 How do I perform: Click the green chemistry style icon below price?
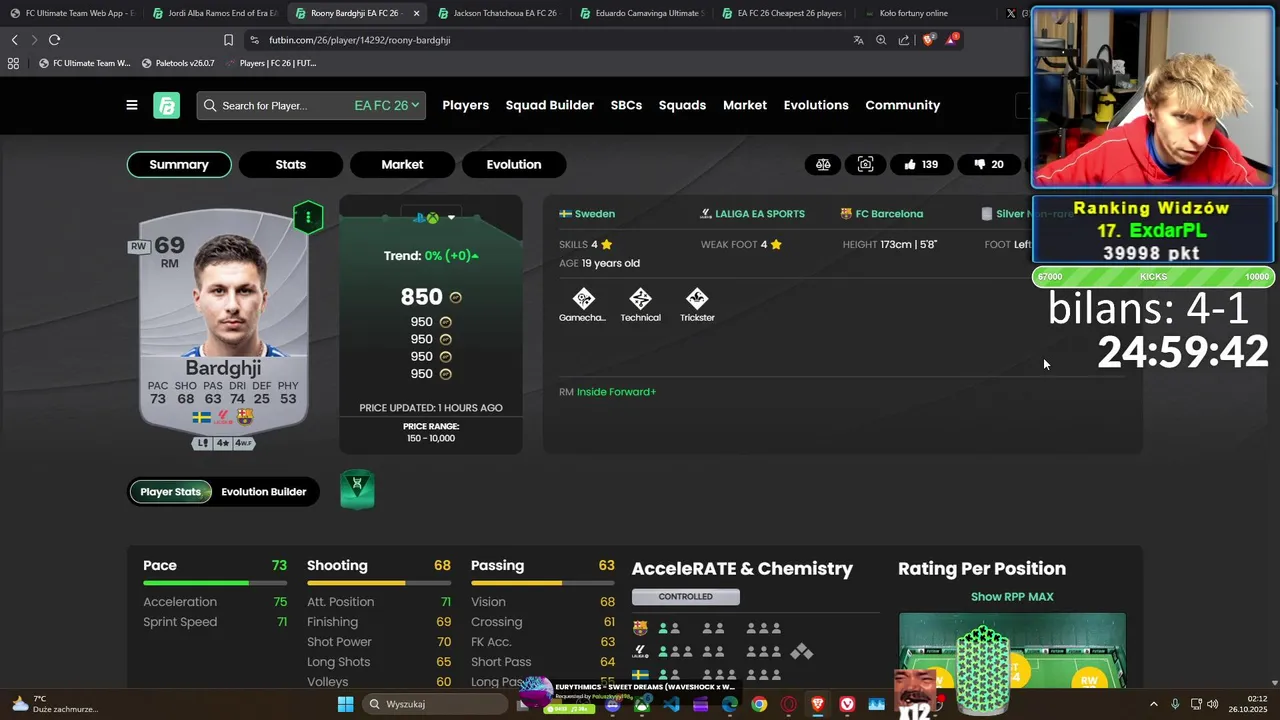click(x=357, y=489)
